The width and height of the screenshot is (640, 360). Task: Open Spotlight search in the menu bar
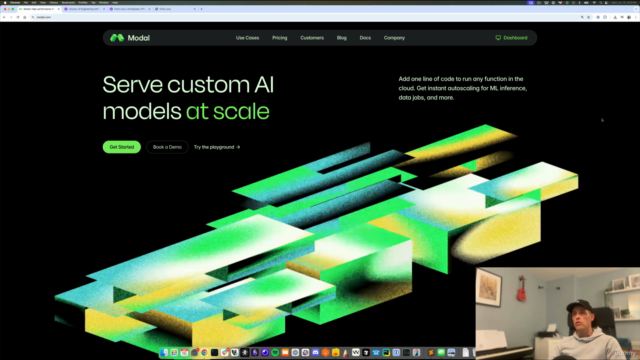click(x=601, y=2)
